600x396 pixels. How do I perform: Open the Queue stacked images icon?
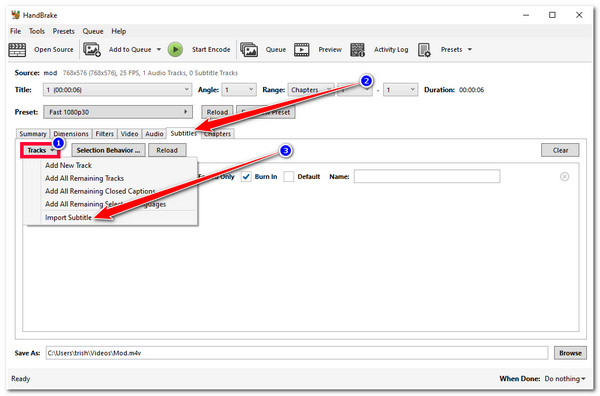click(249, 50)
